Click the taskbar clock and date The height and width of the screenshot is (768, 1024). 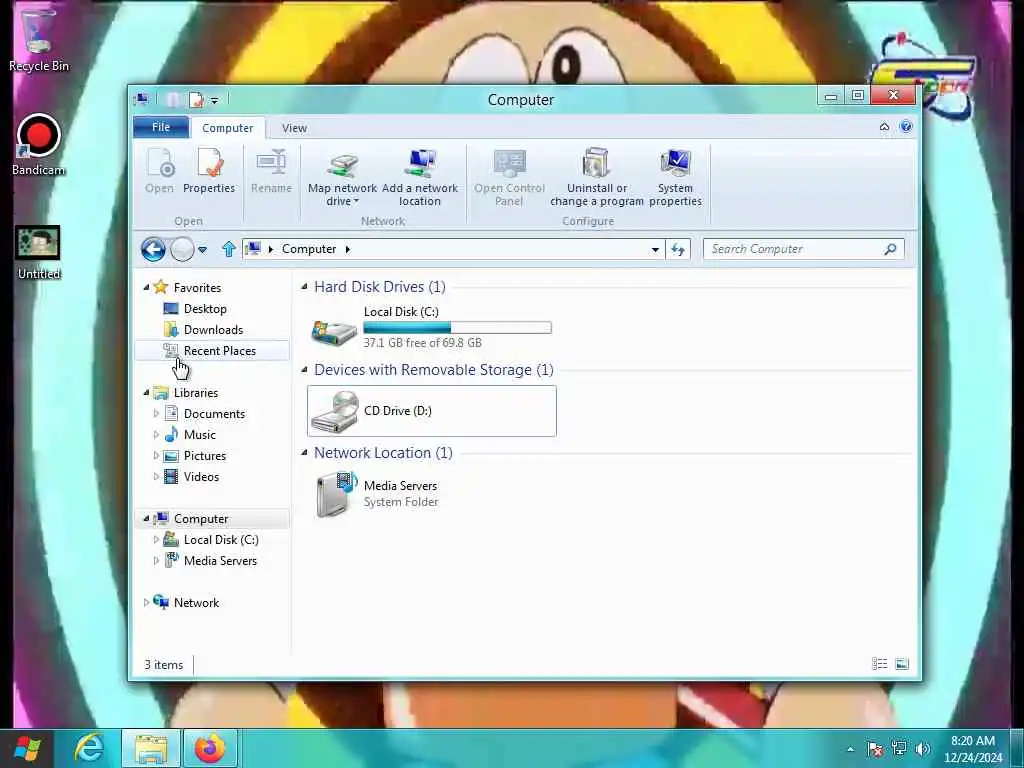pos(972,749)
